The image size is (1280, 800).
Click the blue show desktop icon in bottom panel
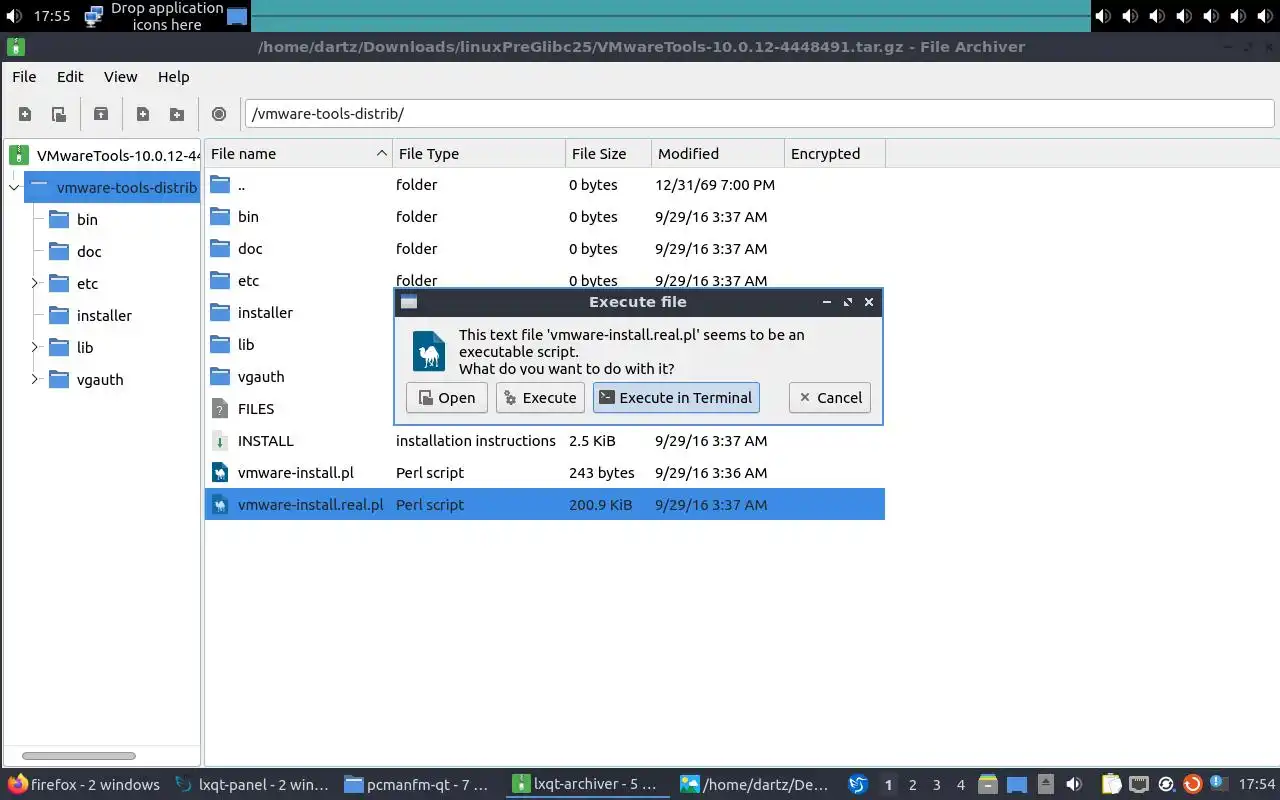pyautogui.click(x=1016, y=785)
